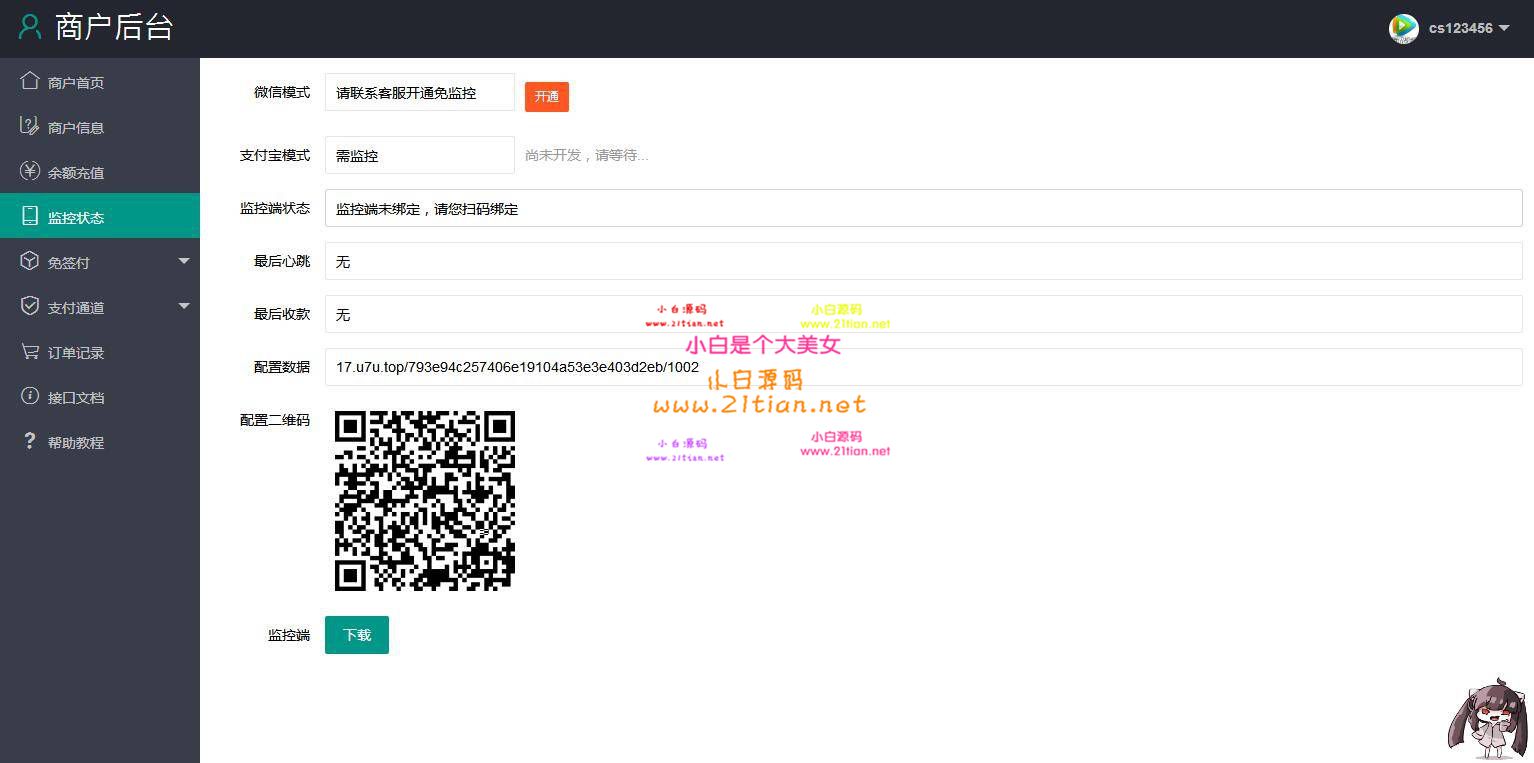Click the 微信模式 field label
This screenshot has height=763, width=1534.
[282, 92]
